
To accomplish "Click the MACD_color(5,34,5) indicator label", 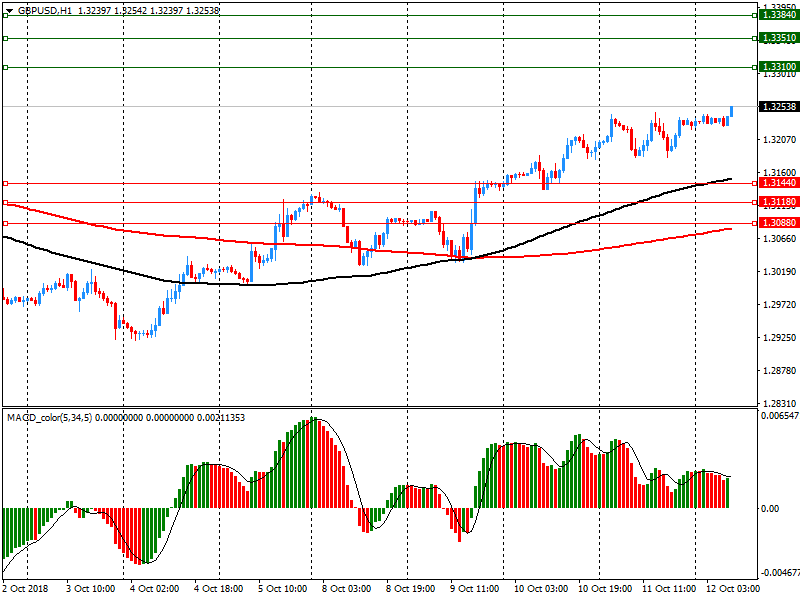I will (x=50, y=417).
